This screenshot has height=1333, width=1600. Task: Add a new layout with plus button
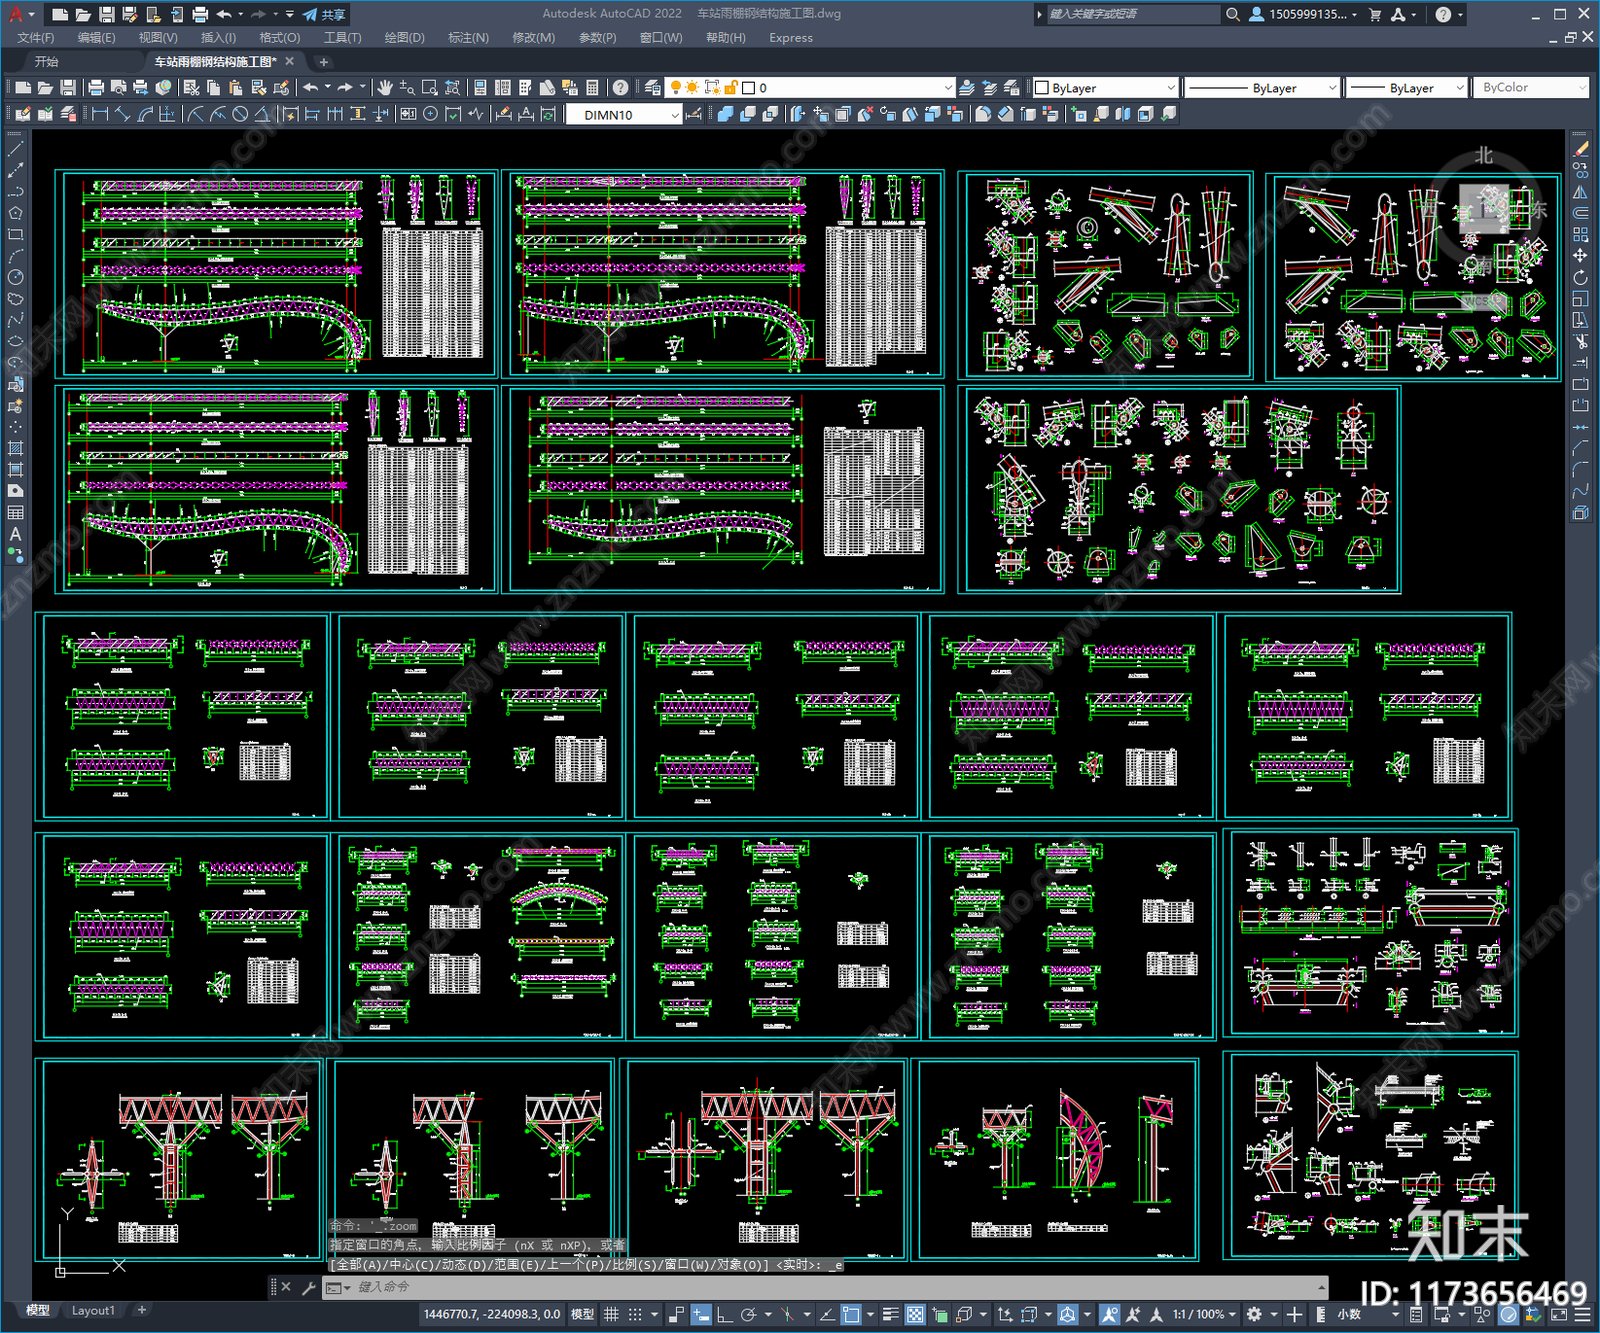141,1310
